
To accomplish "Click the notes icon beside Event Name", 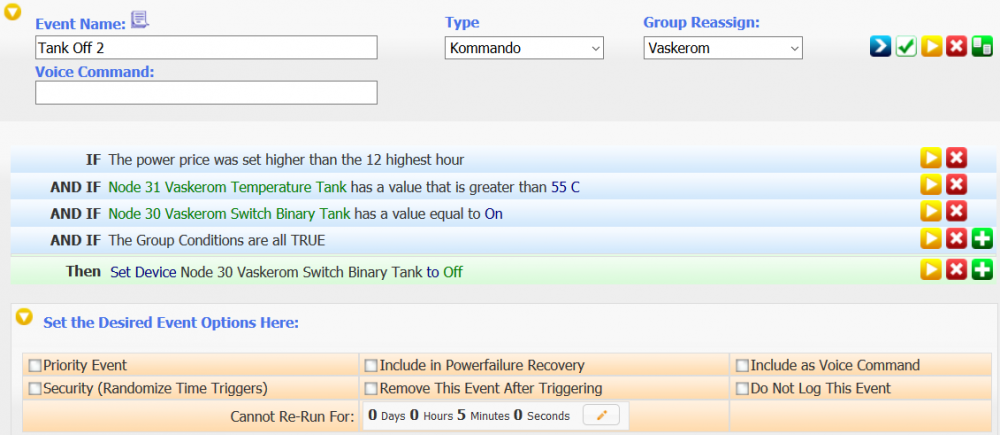I will point(140,20).
